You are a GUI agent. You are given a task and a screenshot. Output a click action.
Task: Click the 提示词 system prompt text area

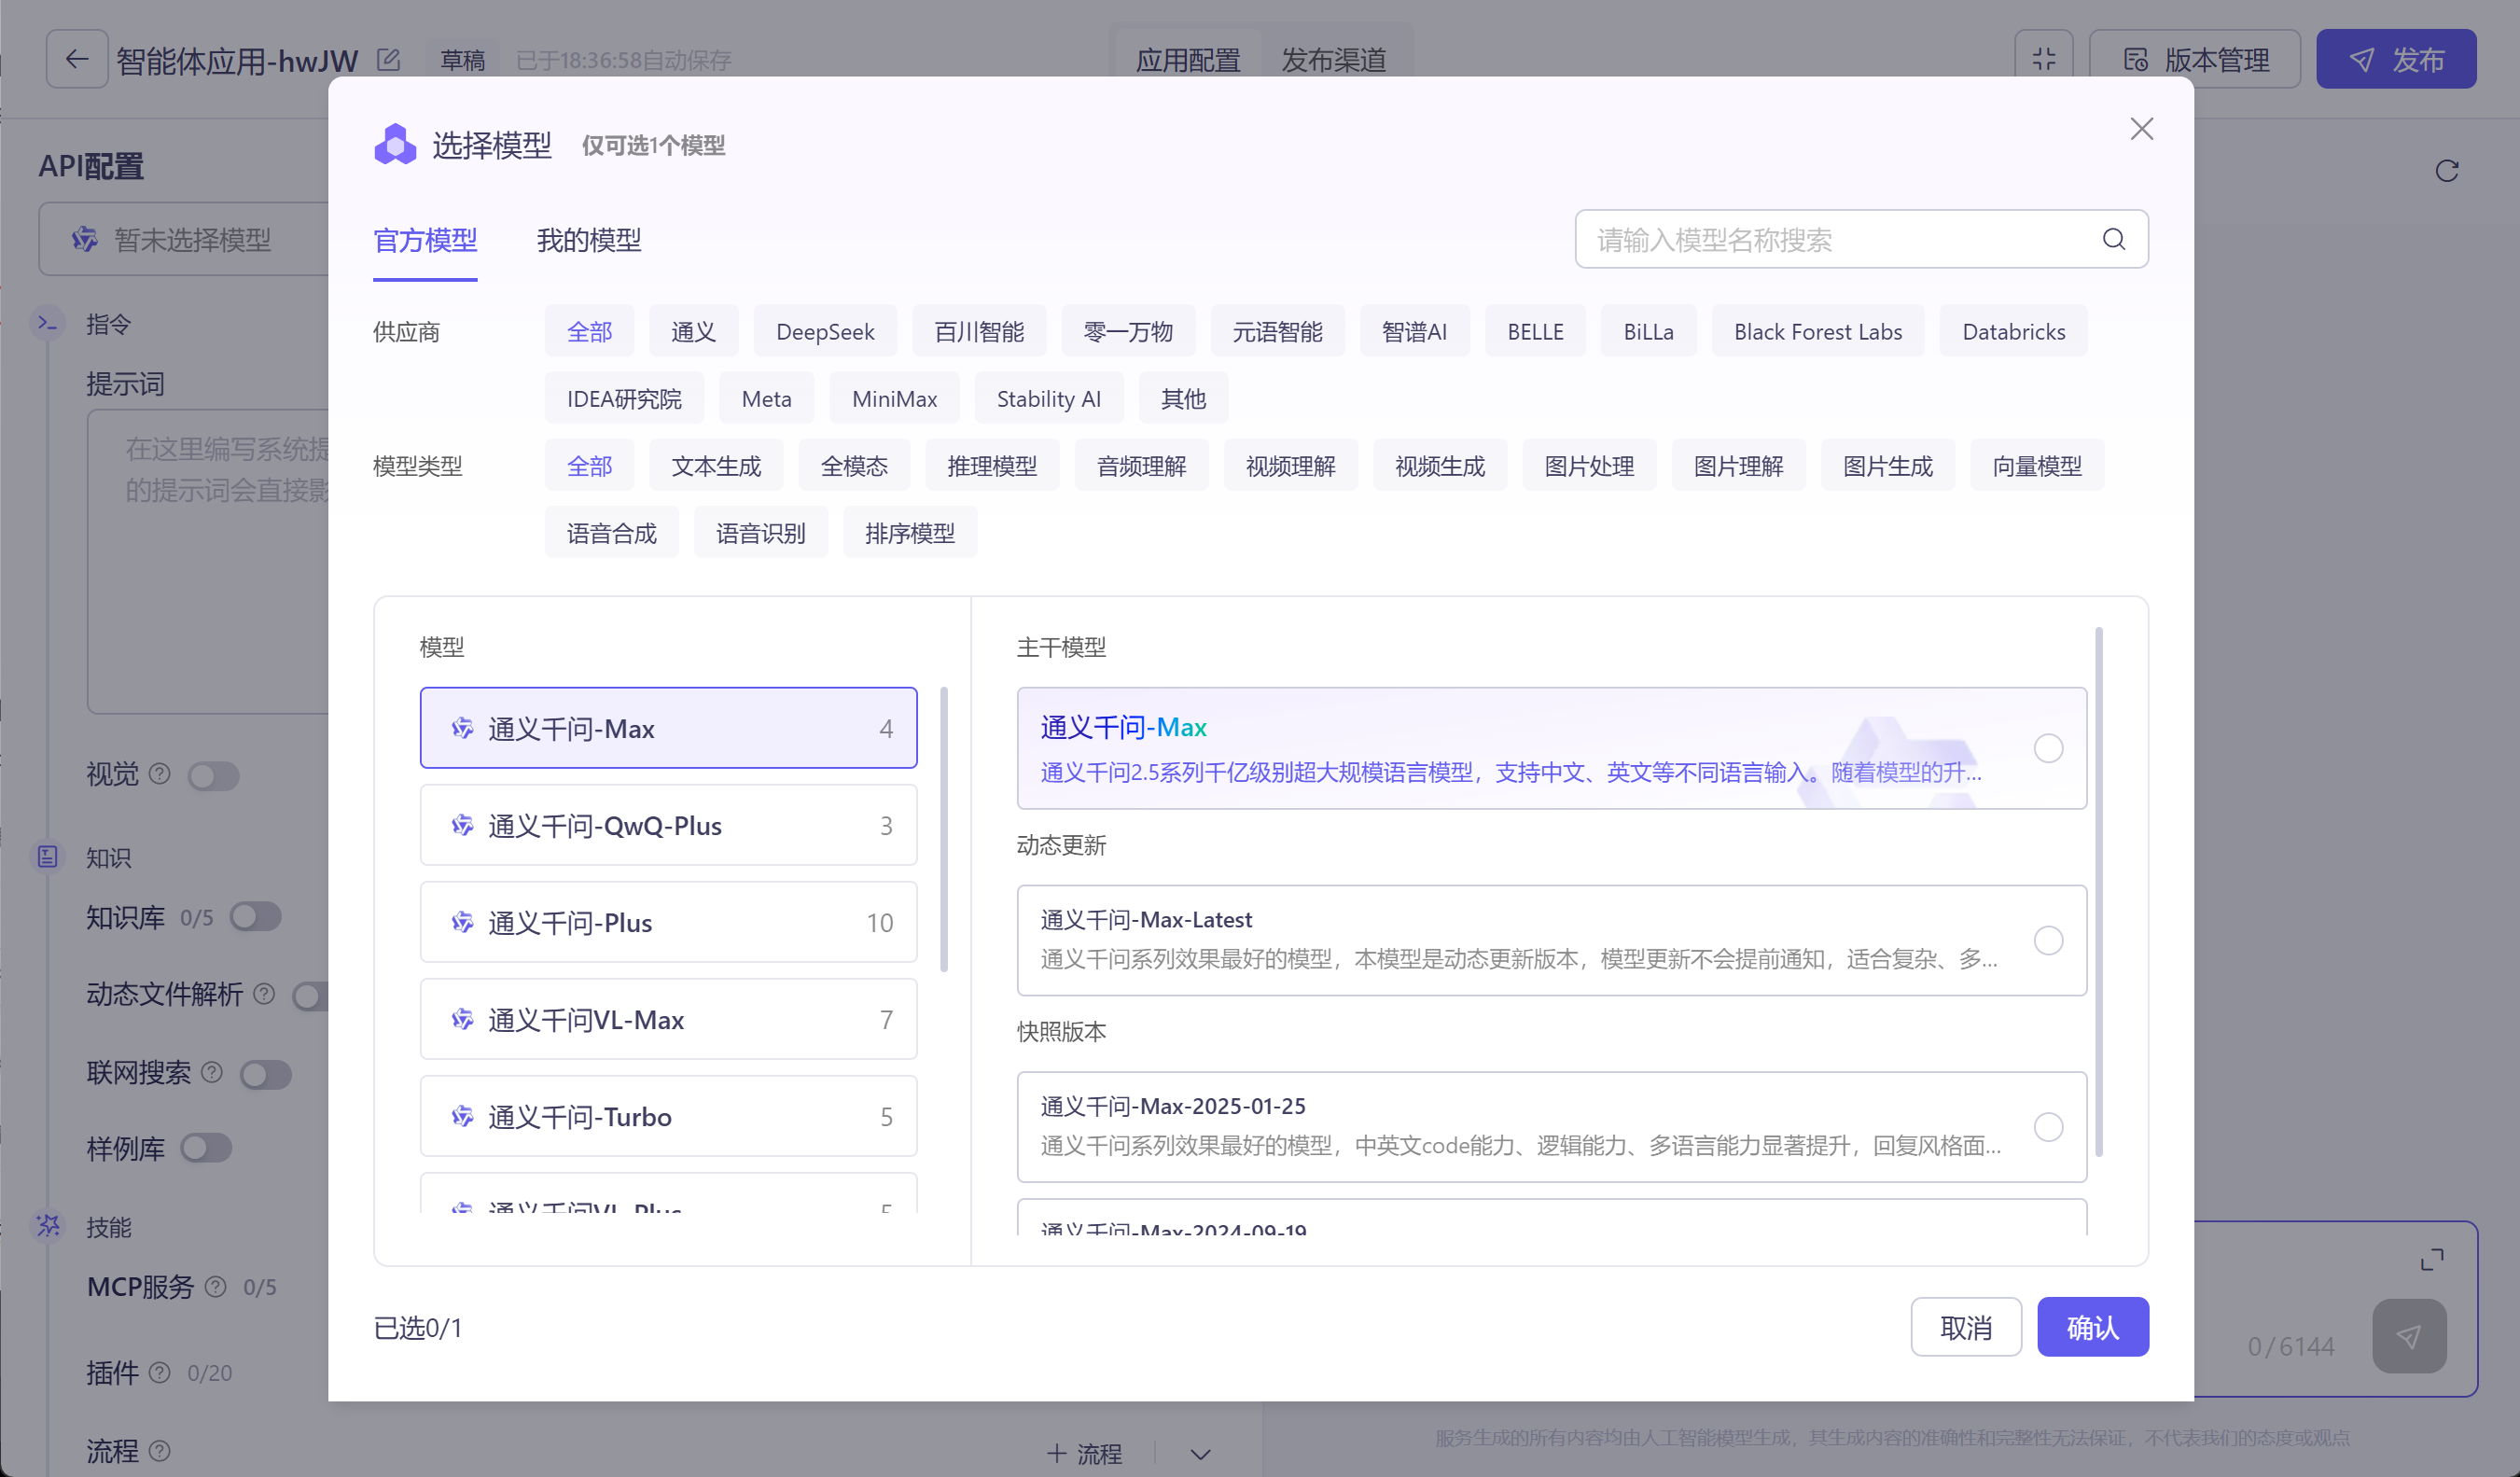click(x=209, y=560)
